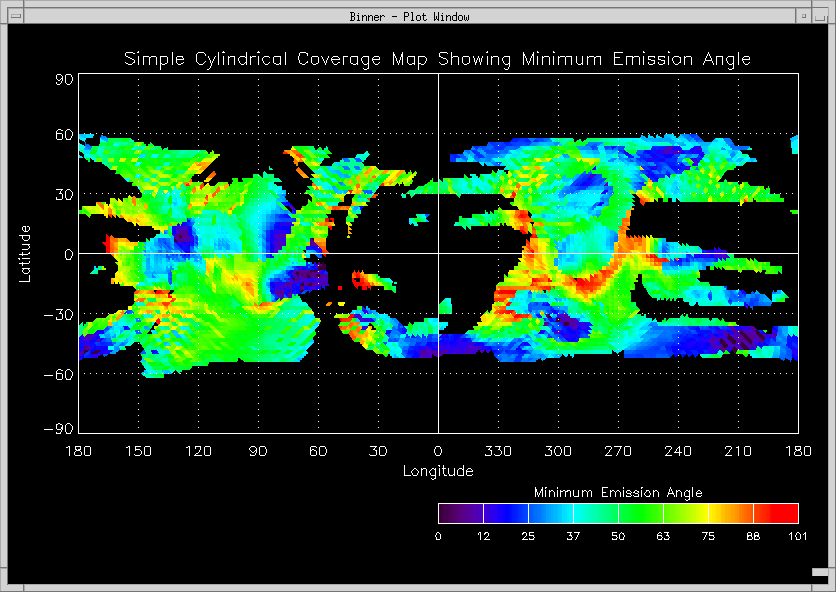Choose the green 50–63 colorbar segment

[x=640, y=514]
